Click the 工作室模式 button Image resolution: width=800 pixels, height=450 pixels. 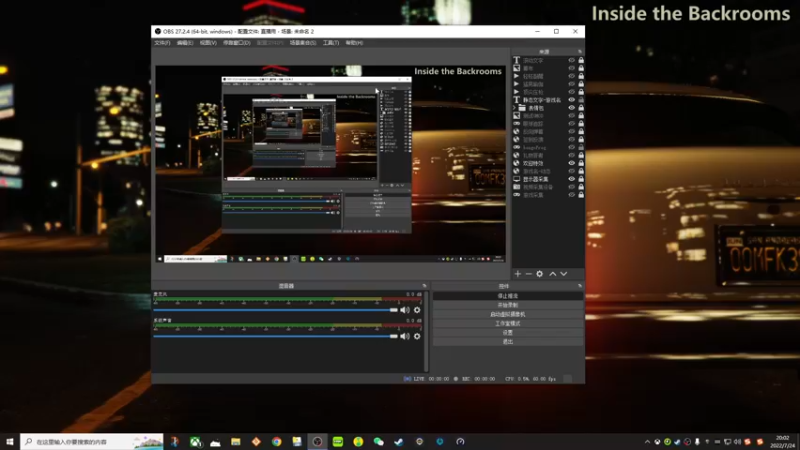(508, 323)
